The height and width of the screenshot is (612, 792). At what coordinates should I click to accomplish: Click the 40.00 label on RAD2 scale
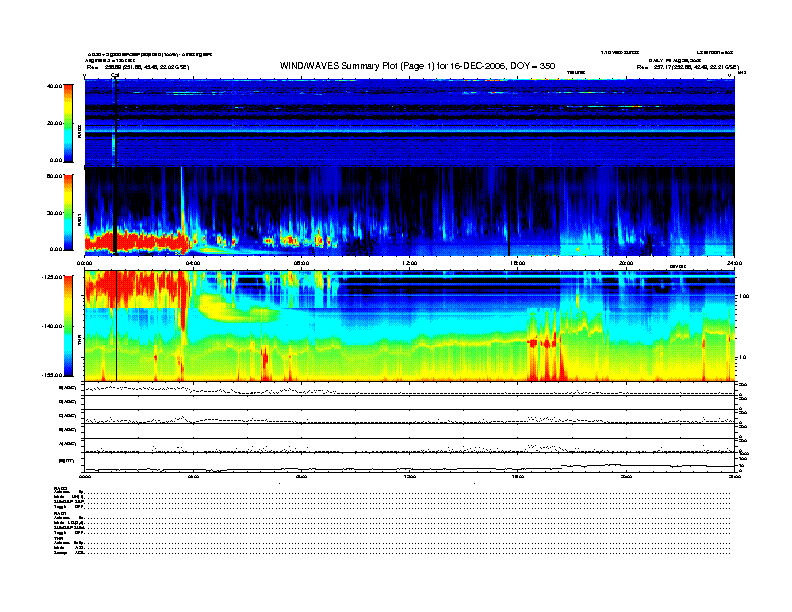[x=54, y=86]
